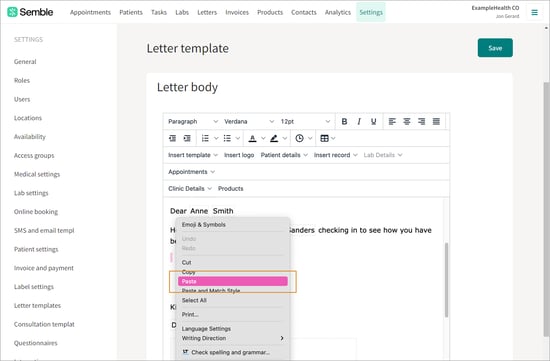Open the hamburger menu top right
The width and height of the screenshot is (550, 361).
535,12
